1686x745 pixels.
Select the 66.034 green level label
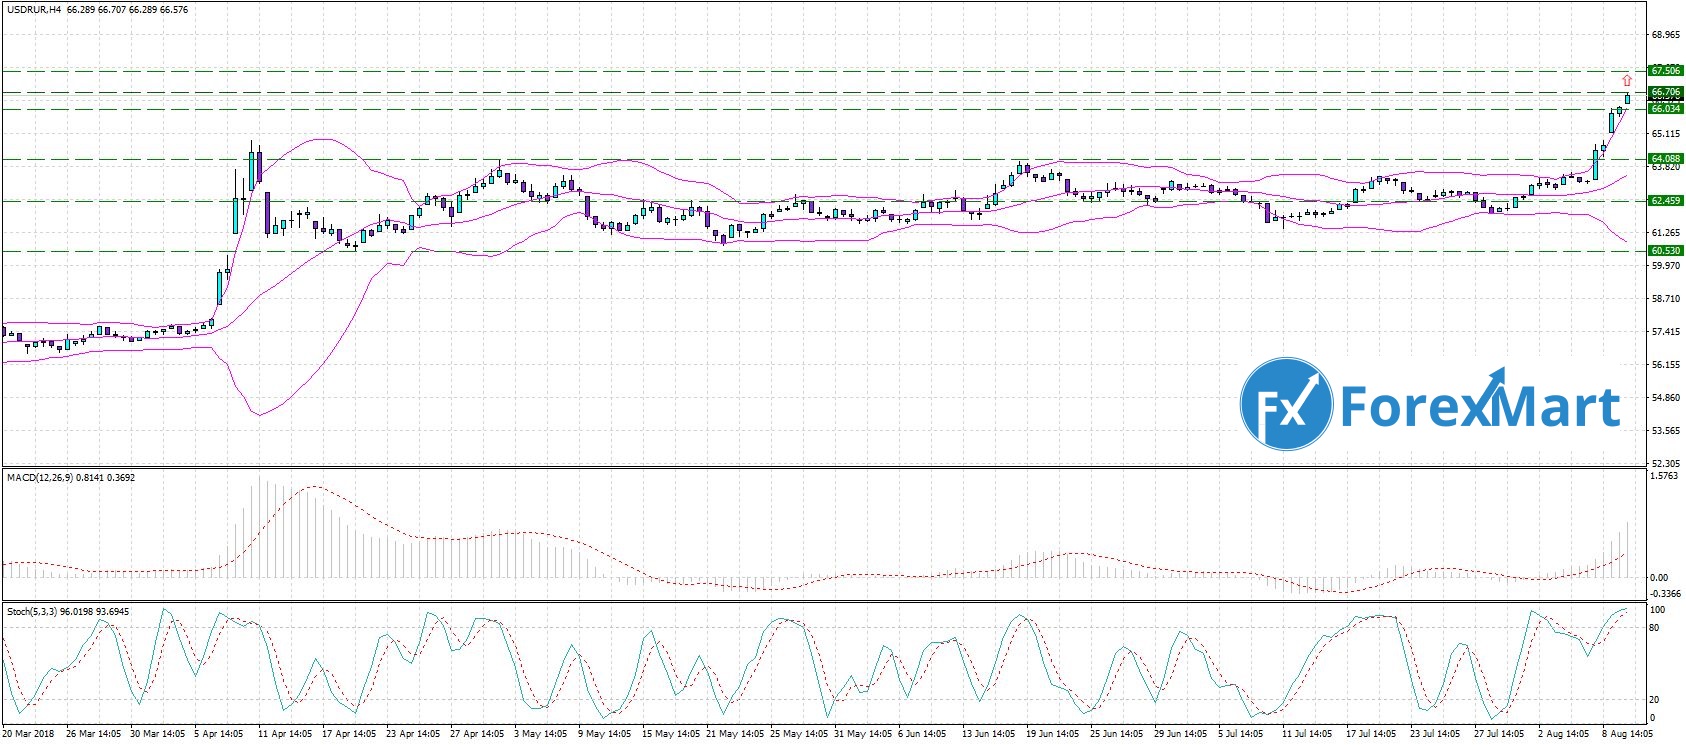[x=1665, y=108]
